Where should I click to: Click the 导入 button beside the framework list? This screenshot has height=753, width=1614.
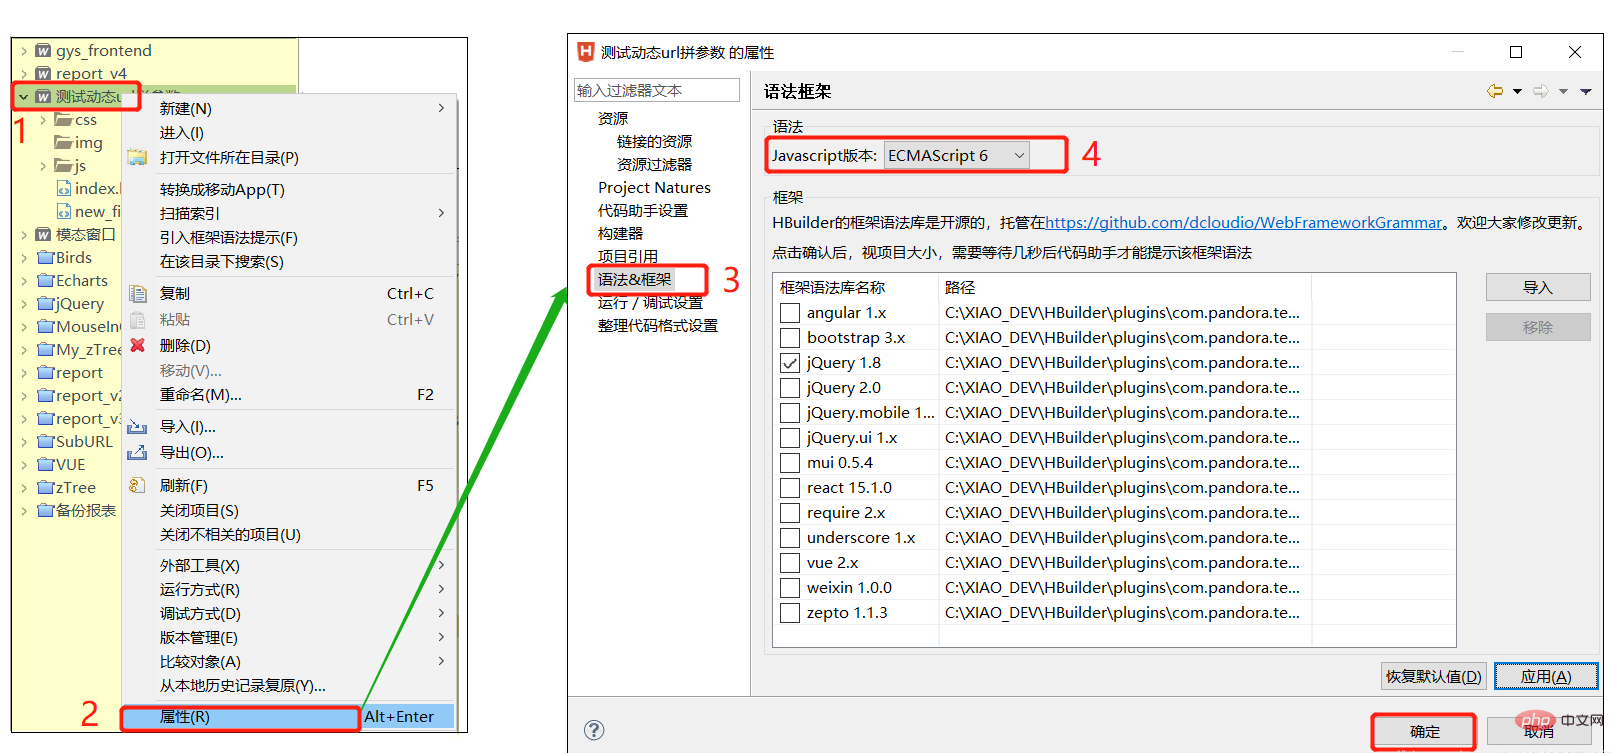pyautogui.click(x=1538, y=287)
